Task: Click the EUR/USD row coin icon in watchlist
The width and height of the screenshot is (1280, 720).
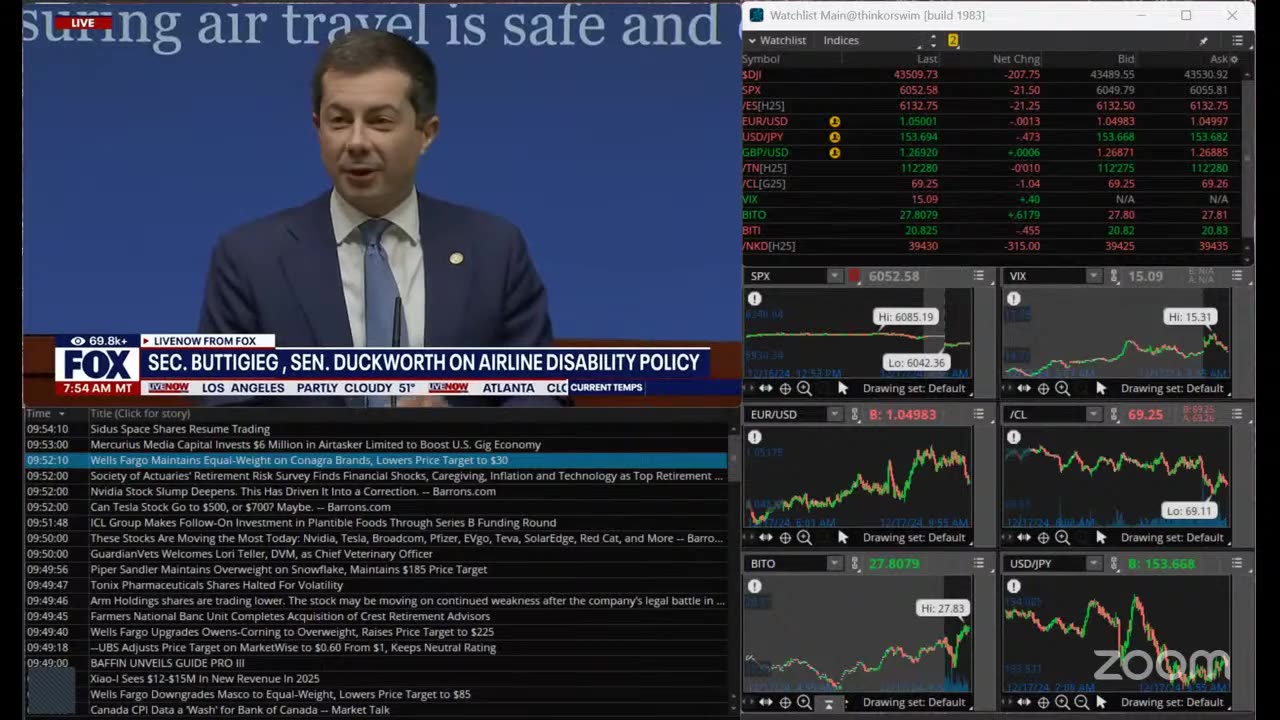Action: tap(834, 121)
